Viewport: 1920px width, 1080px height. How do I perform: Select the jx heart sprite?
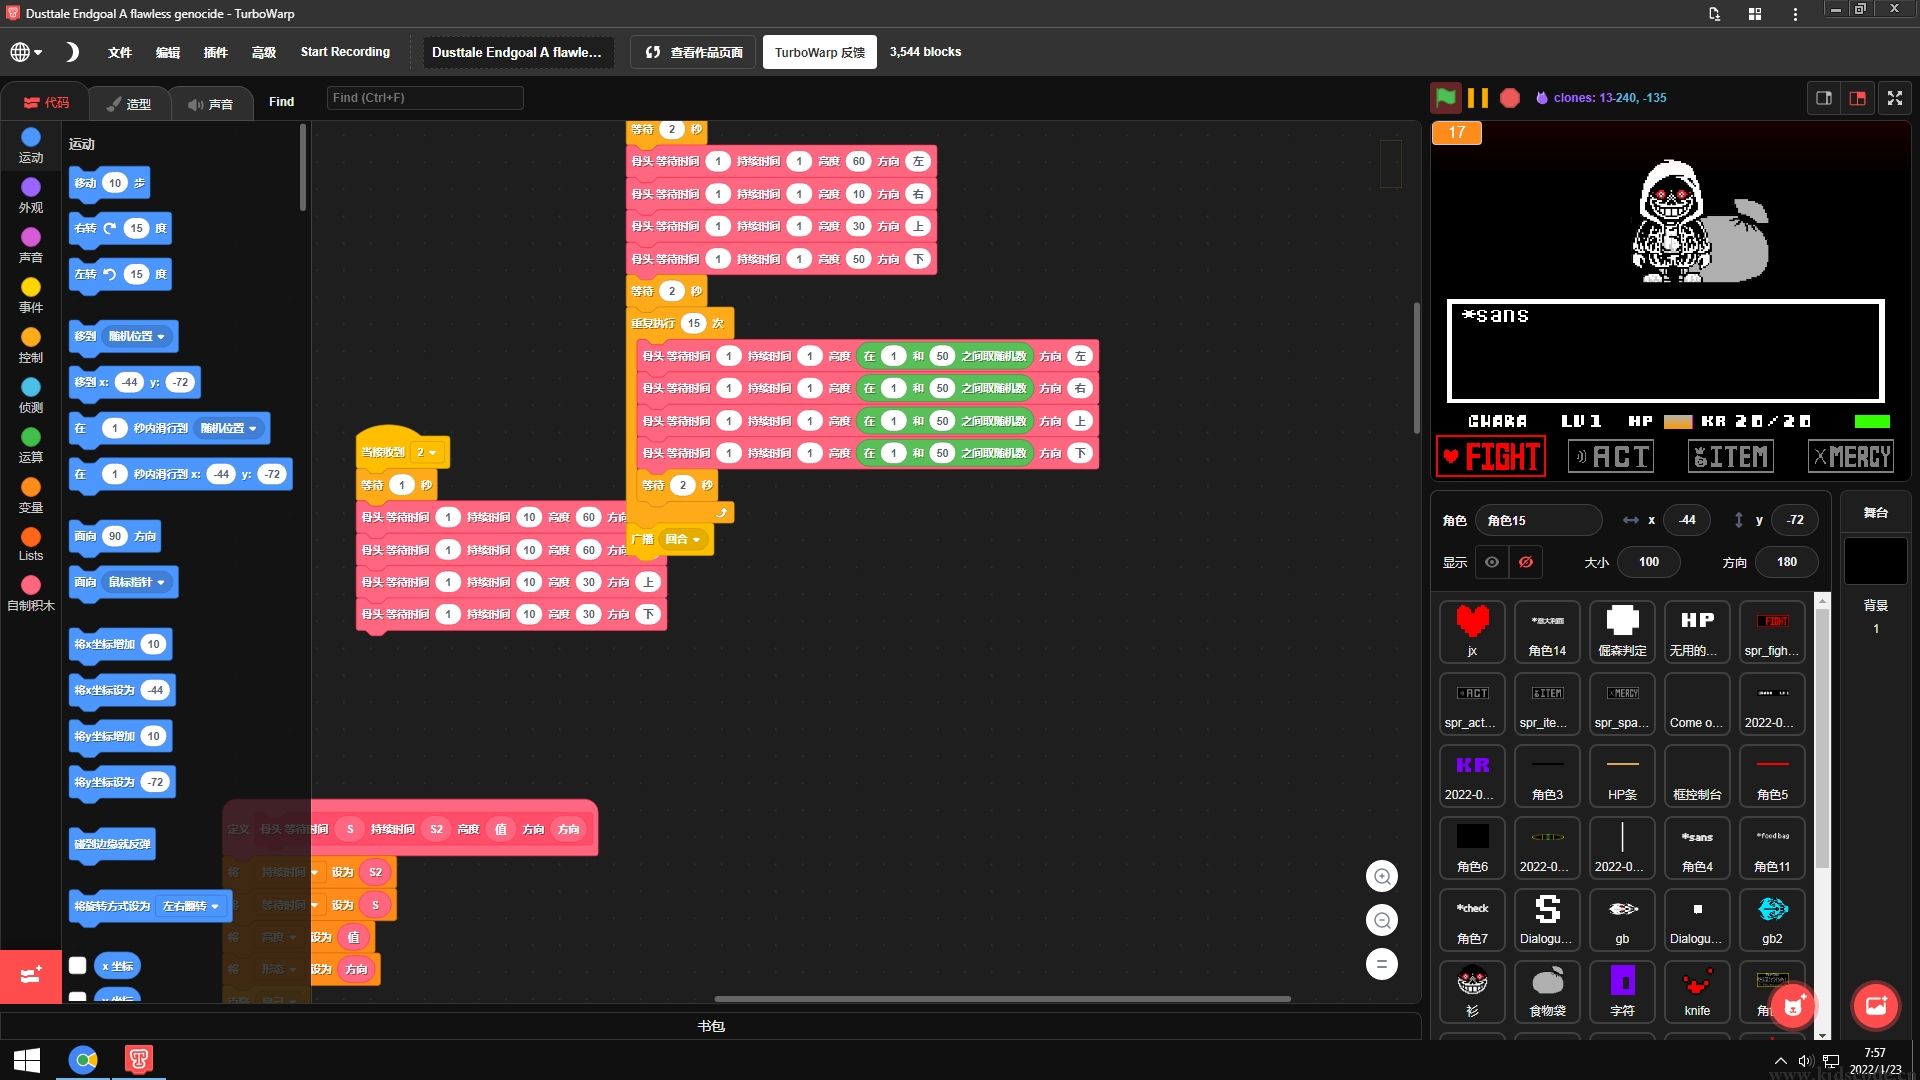[1472, 632]
